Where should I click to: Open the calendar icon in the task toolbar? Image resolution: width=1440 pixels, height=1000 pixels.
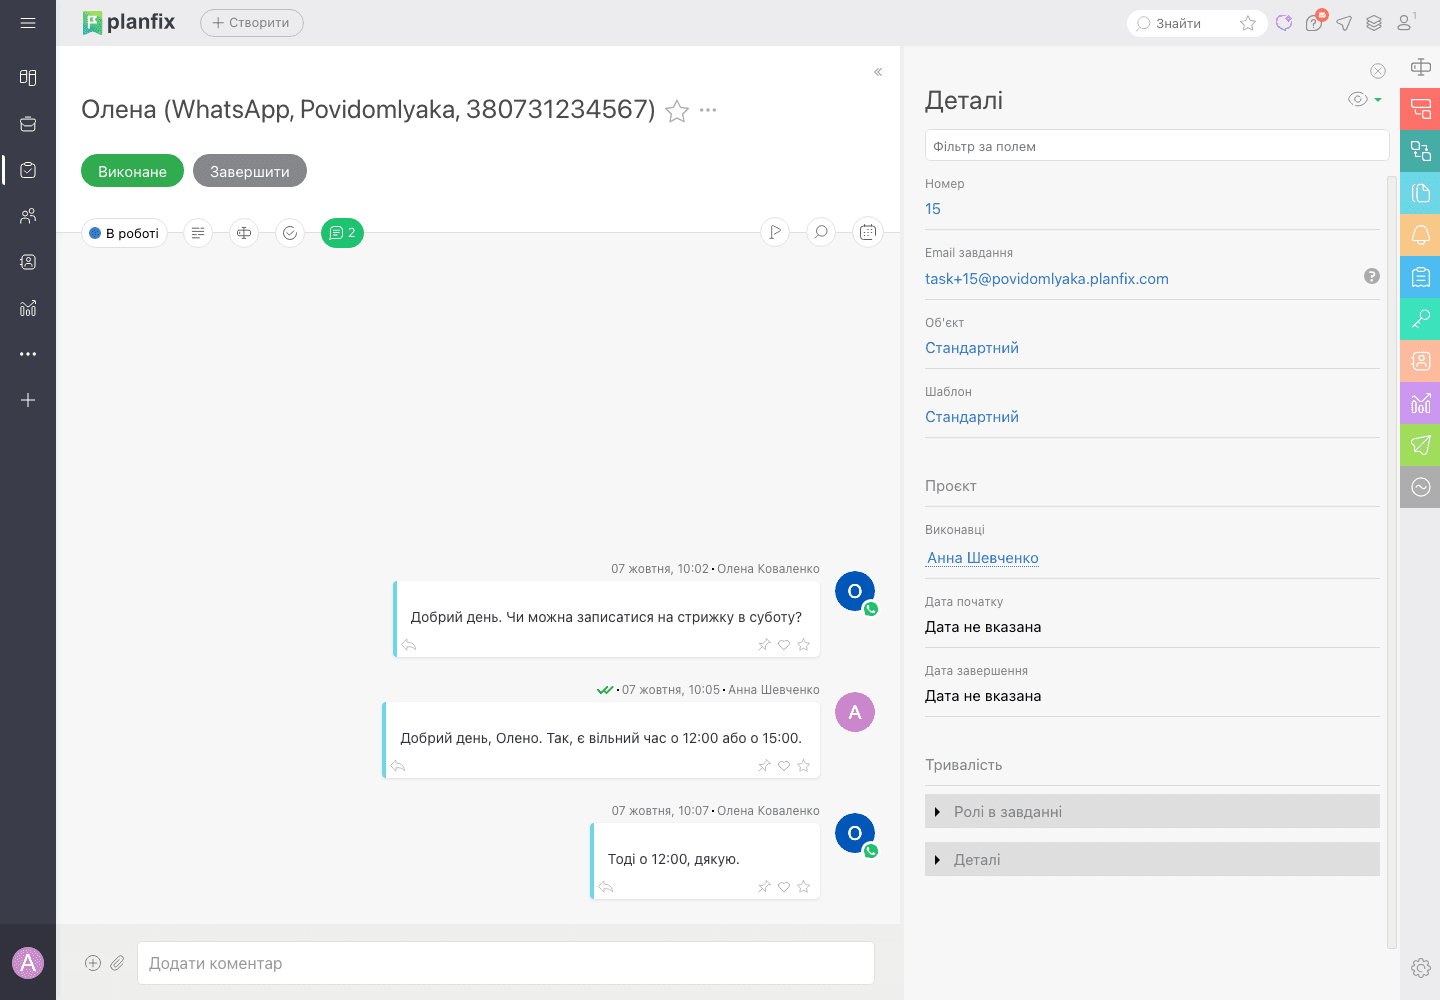coord(868,233)
